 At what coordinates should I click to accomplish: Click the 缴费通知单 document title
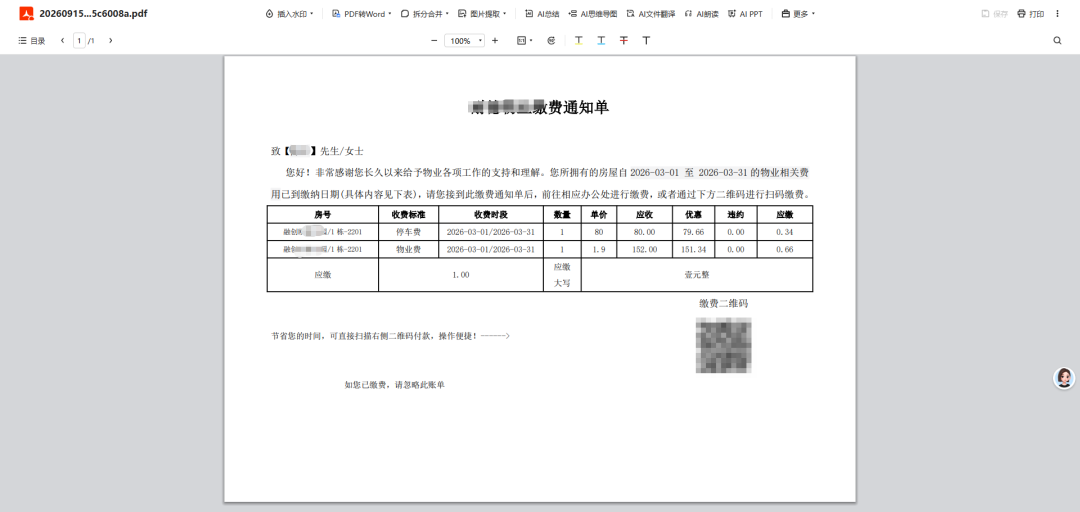tap(538, 107)
